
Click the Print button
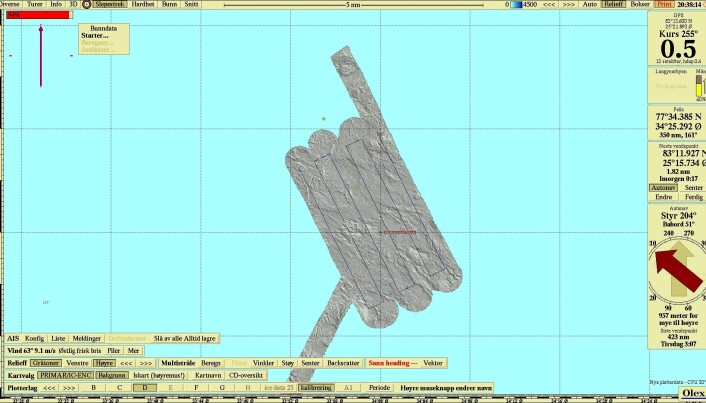tap(664, 4)
